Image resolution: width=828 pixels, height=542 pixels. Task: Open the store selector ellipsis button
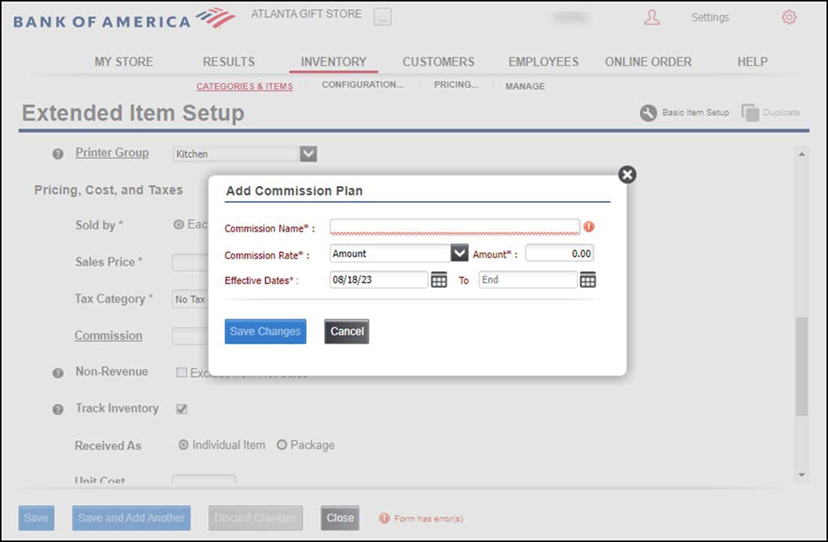(383, 17)
